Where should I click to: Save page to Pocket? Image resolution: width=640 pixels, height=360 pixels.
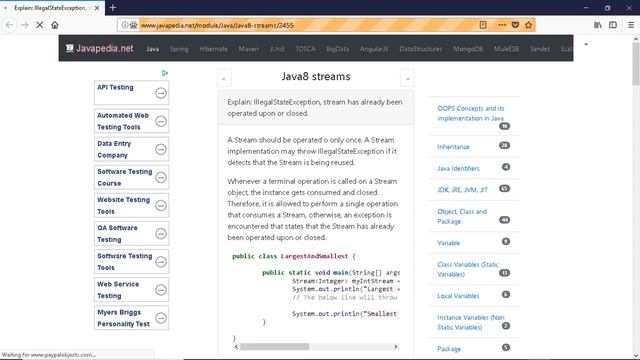tap(515, 25)
